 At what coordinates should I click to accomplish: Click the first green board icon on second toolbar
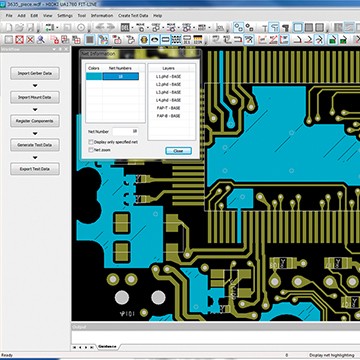[332, 40]
